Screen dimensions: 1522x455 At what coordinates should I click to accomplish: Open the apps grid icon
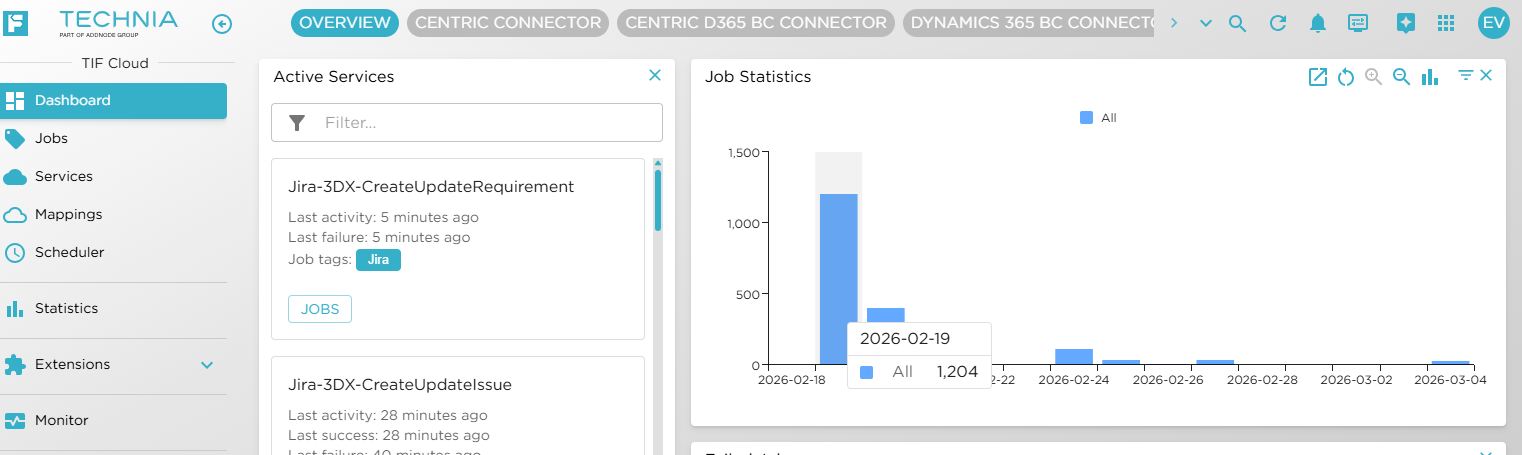1445,23
